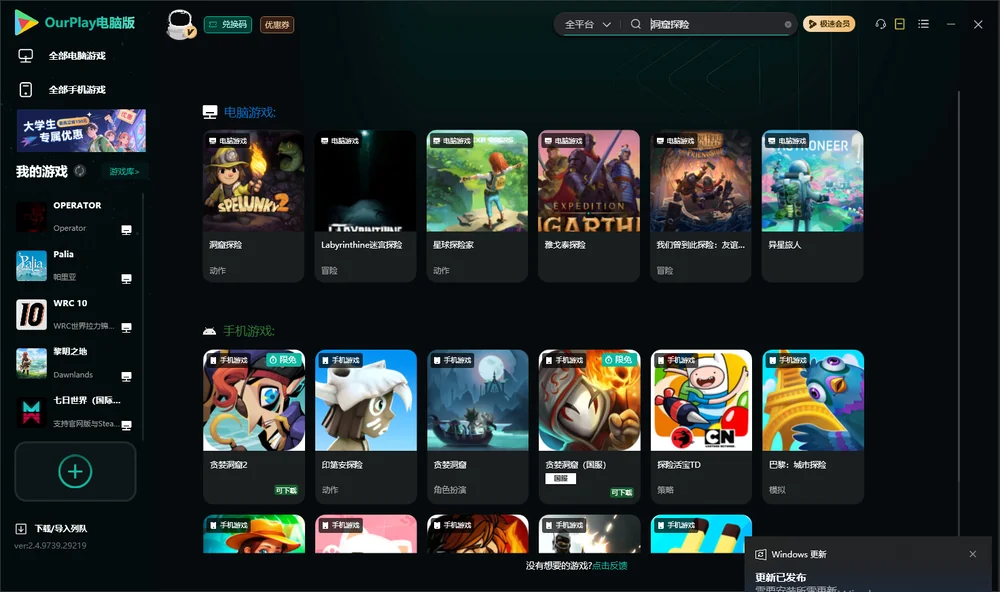Open the 雅戈泰探险 game card
This screenshot has width=1000, height=592.
[x=589, y=206]
